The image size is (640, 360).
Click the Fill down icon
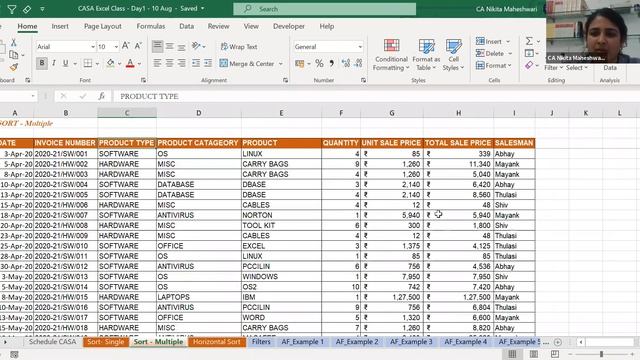[529, 53]
